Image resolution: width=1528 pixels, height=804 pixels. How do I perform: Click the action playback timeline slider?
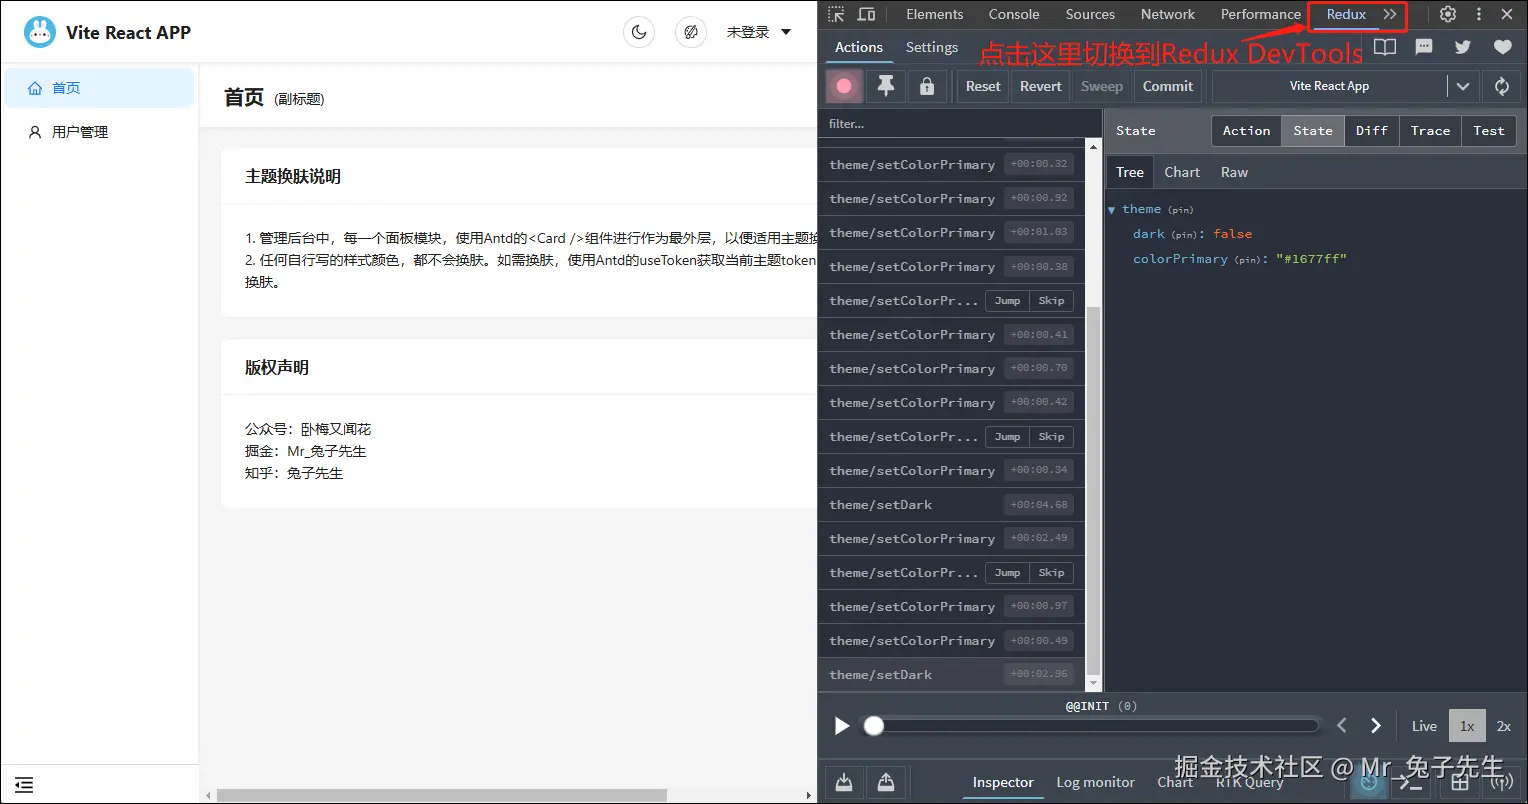click(x=1090, y=725)
